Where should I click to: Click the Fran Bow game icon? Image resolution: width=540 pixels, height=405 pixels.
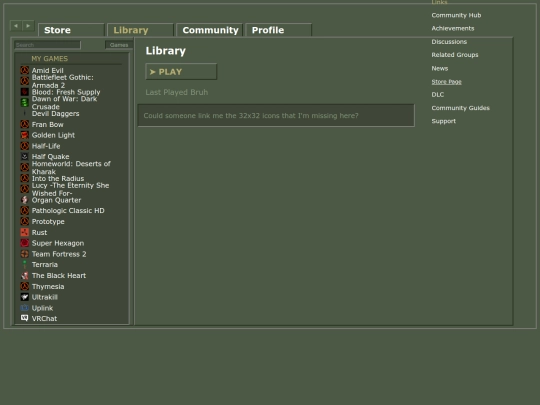[x=24, y=124]
